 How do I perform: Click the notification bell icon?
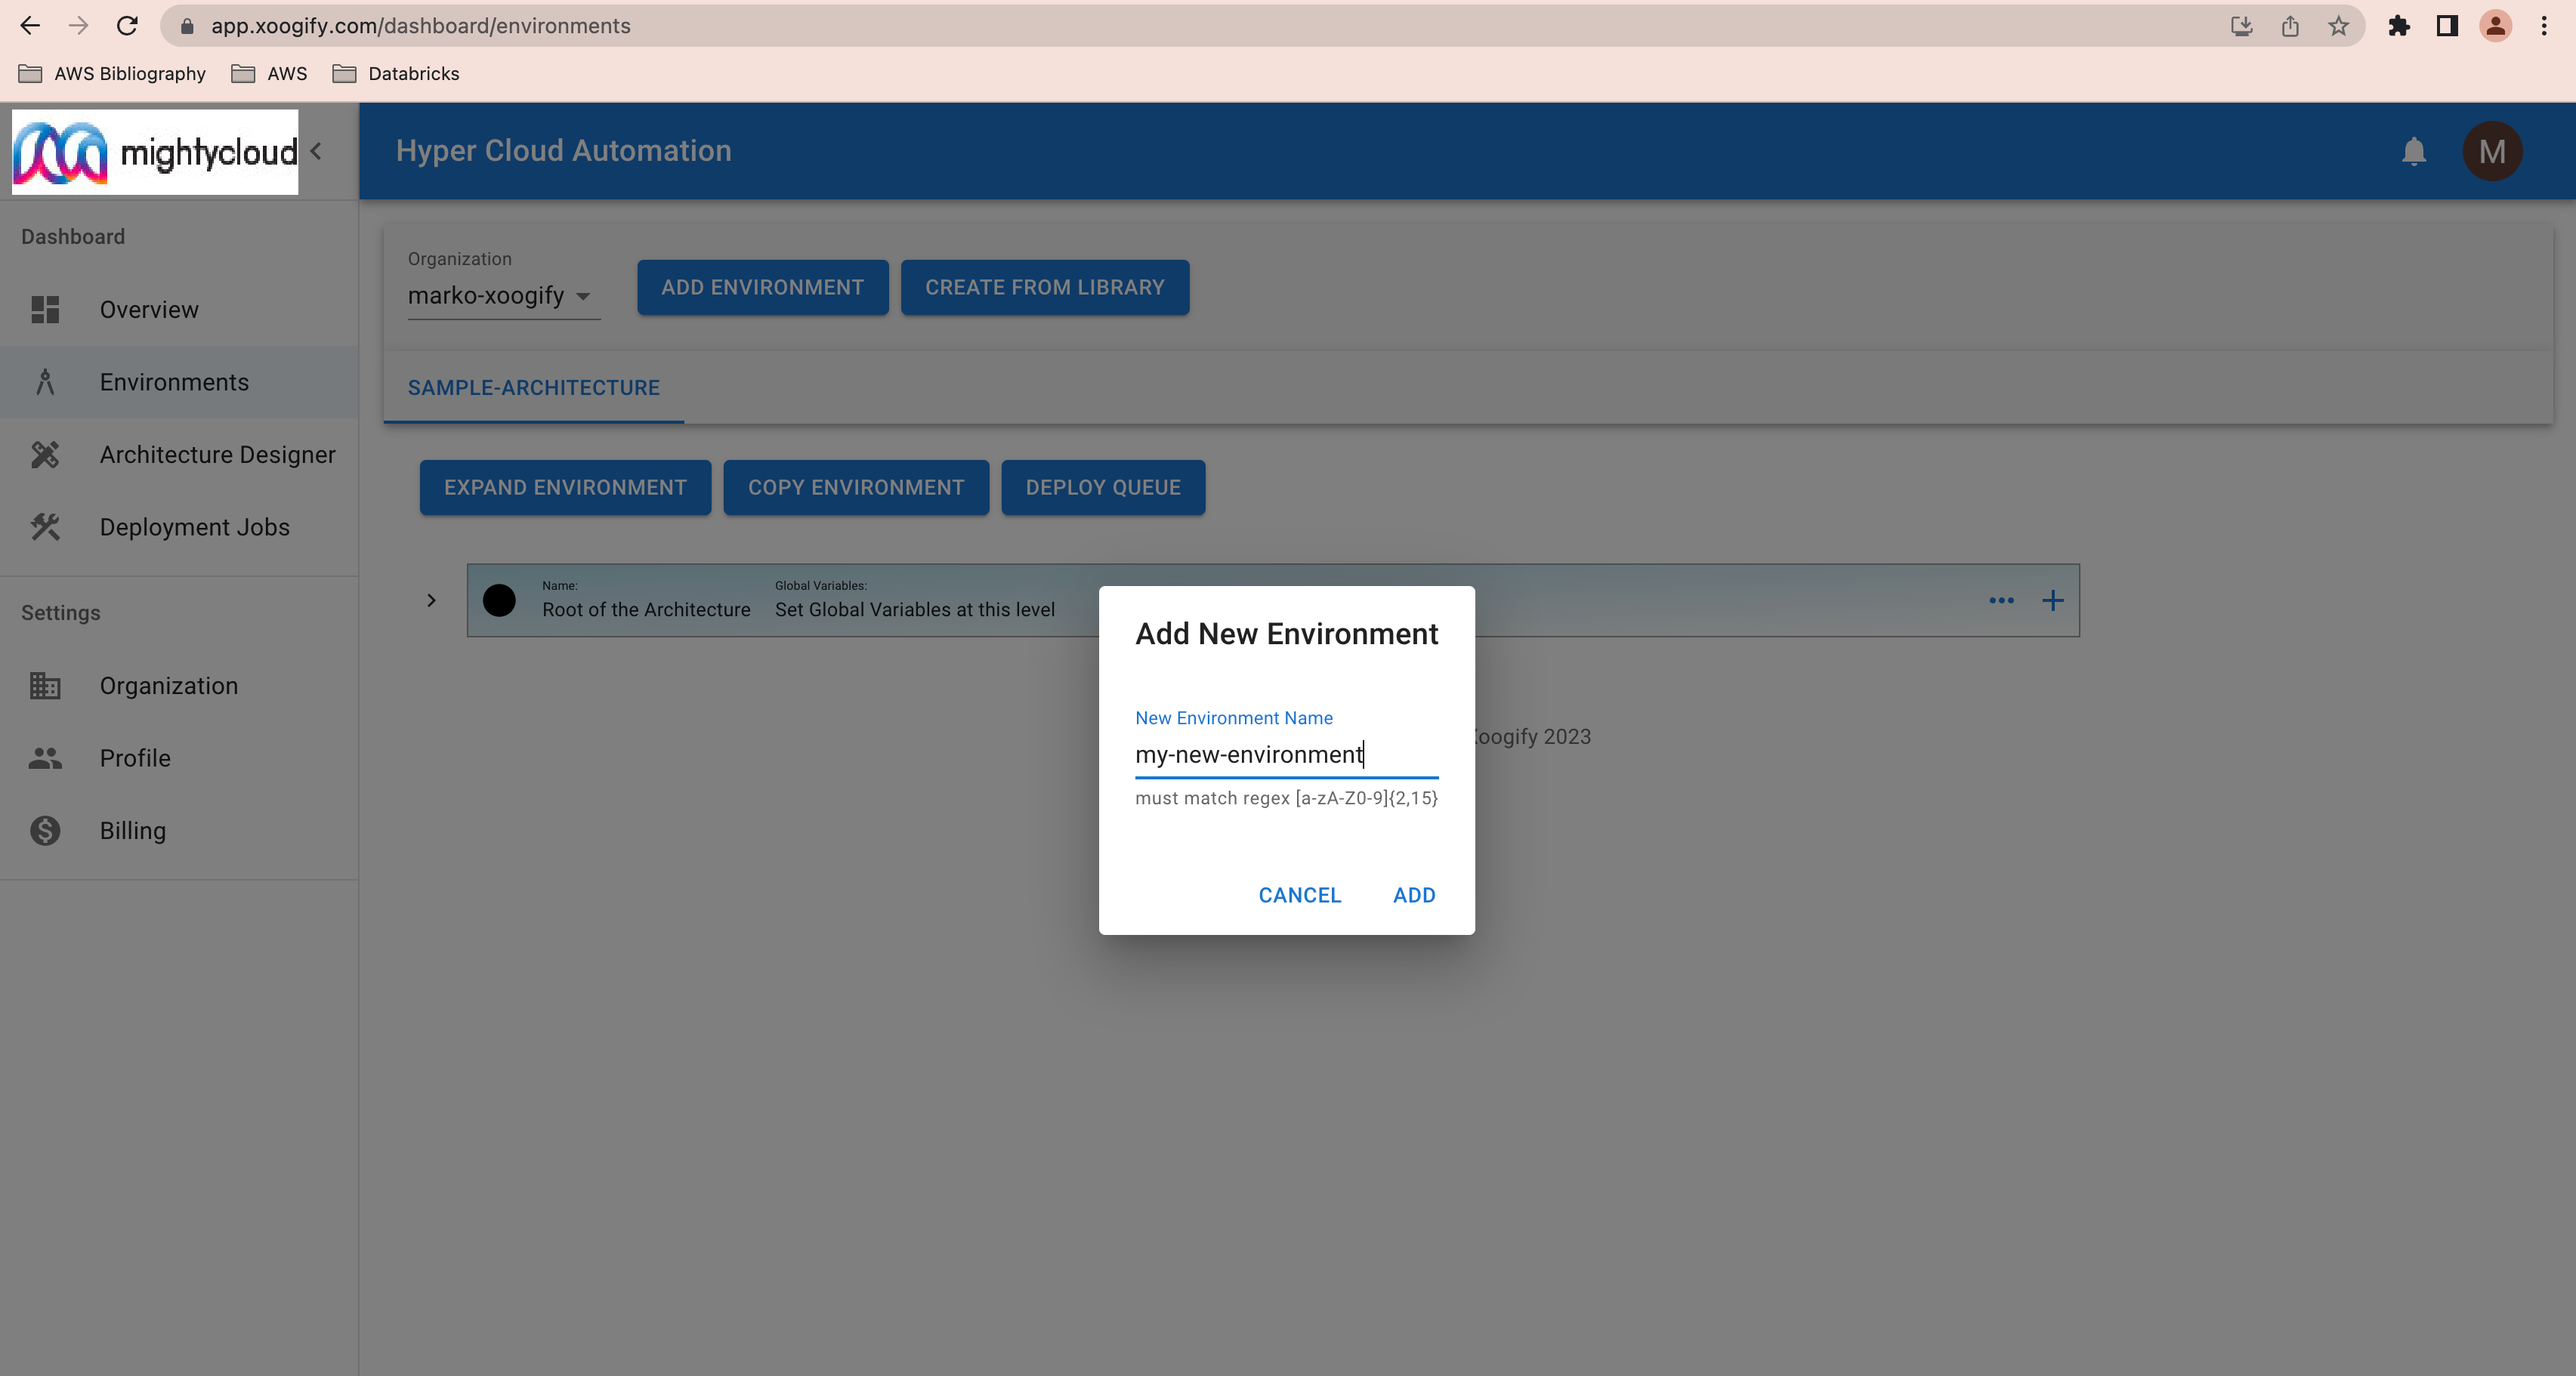pos(2413,151)
